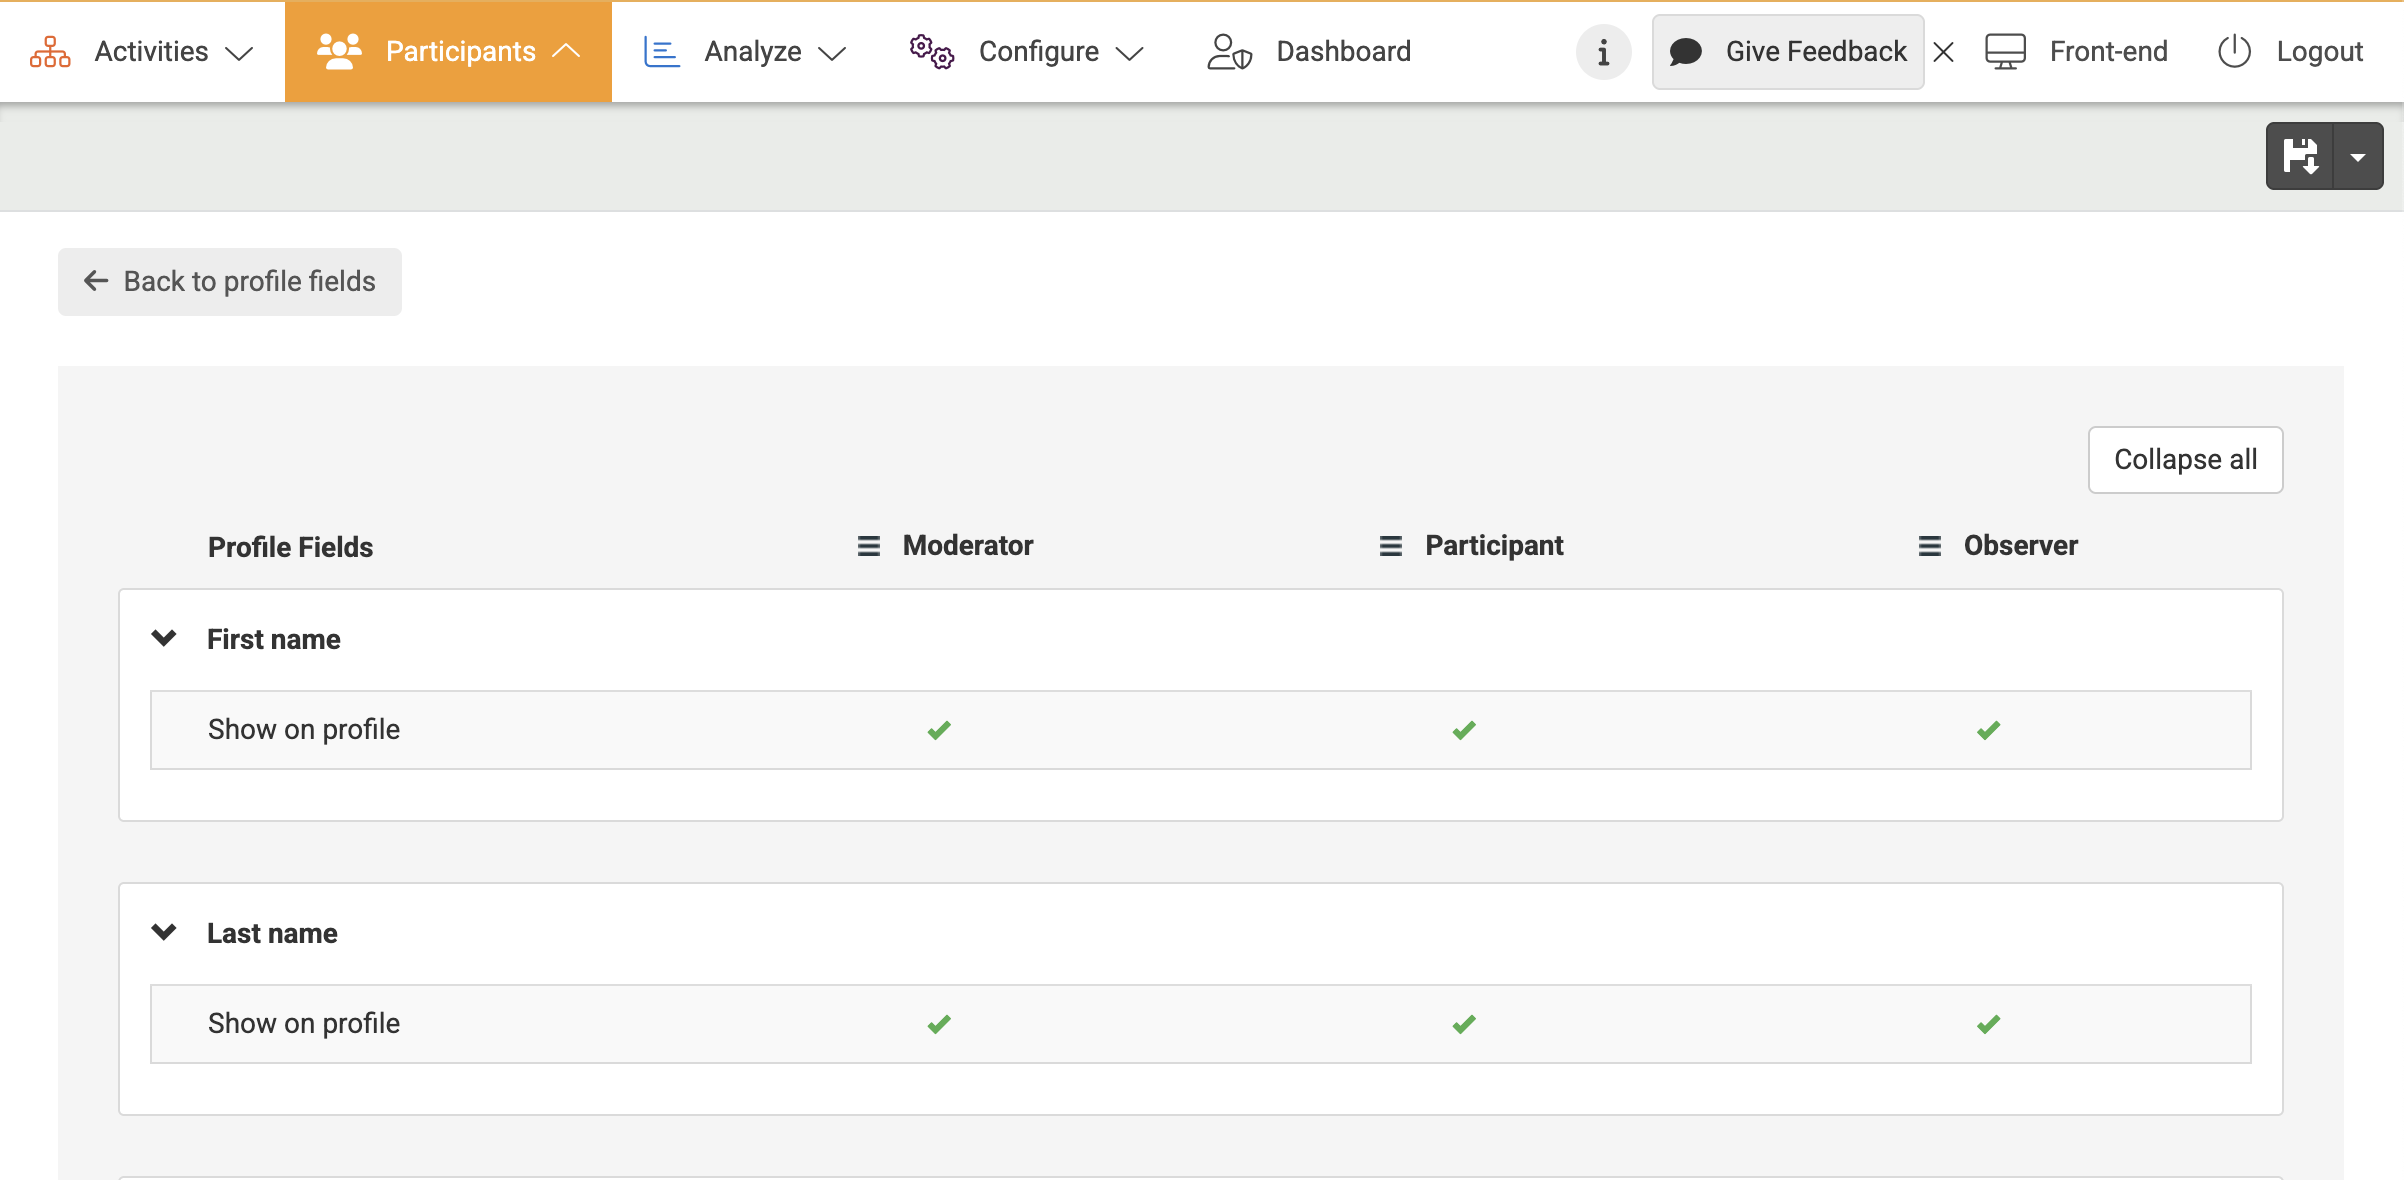This screenshot has width=2404, height=1180.
Task: Open Dashboard user shield icon
Action: pos(1229,52)
